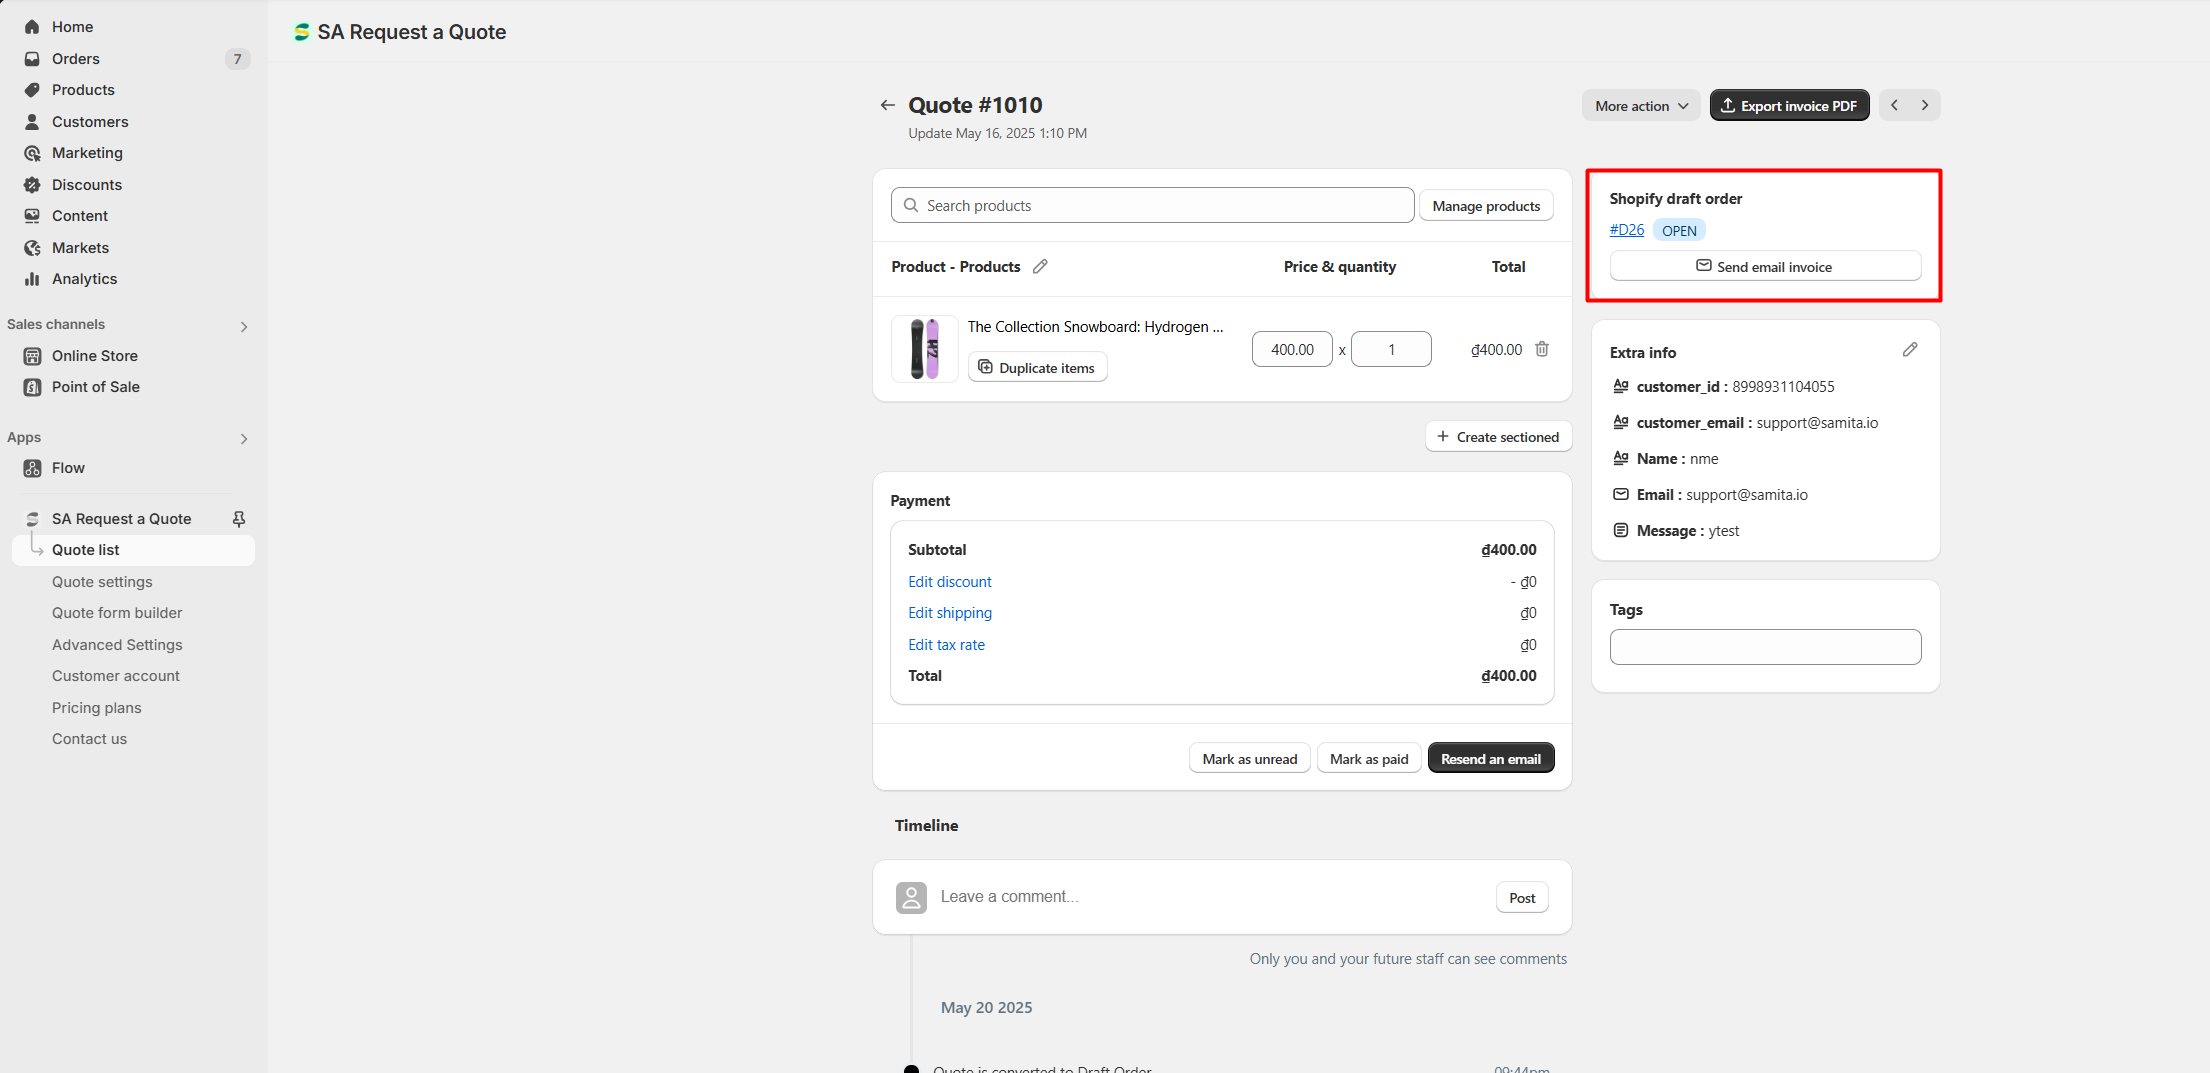Open SA Request a Quote app in sidebar
This screenshot has width=2210, height=1073.
[122, 519]
